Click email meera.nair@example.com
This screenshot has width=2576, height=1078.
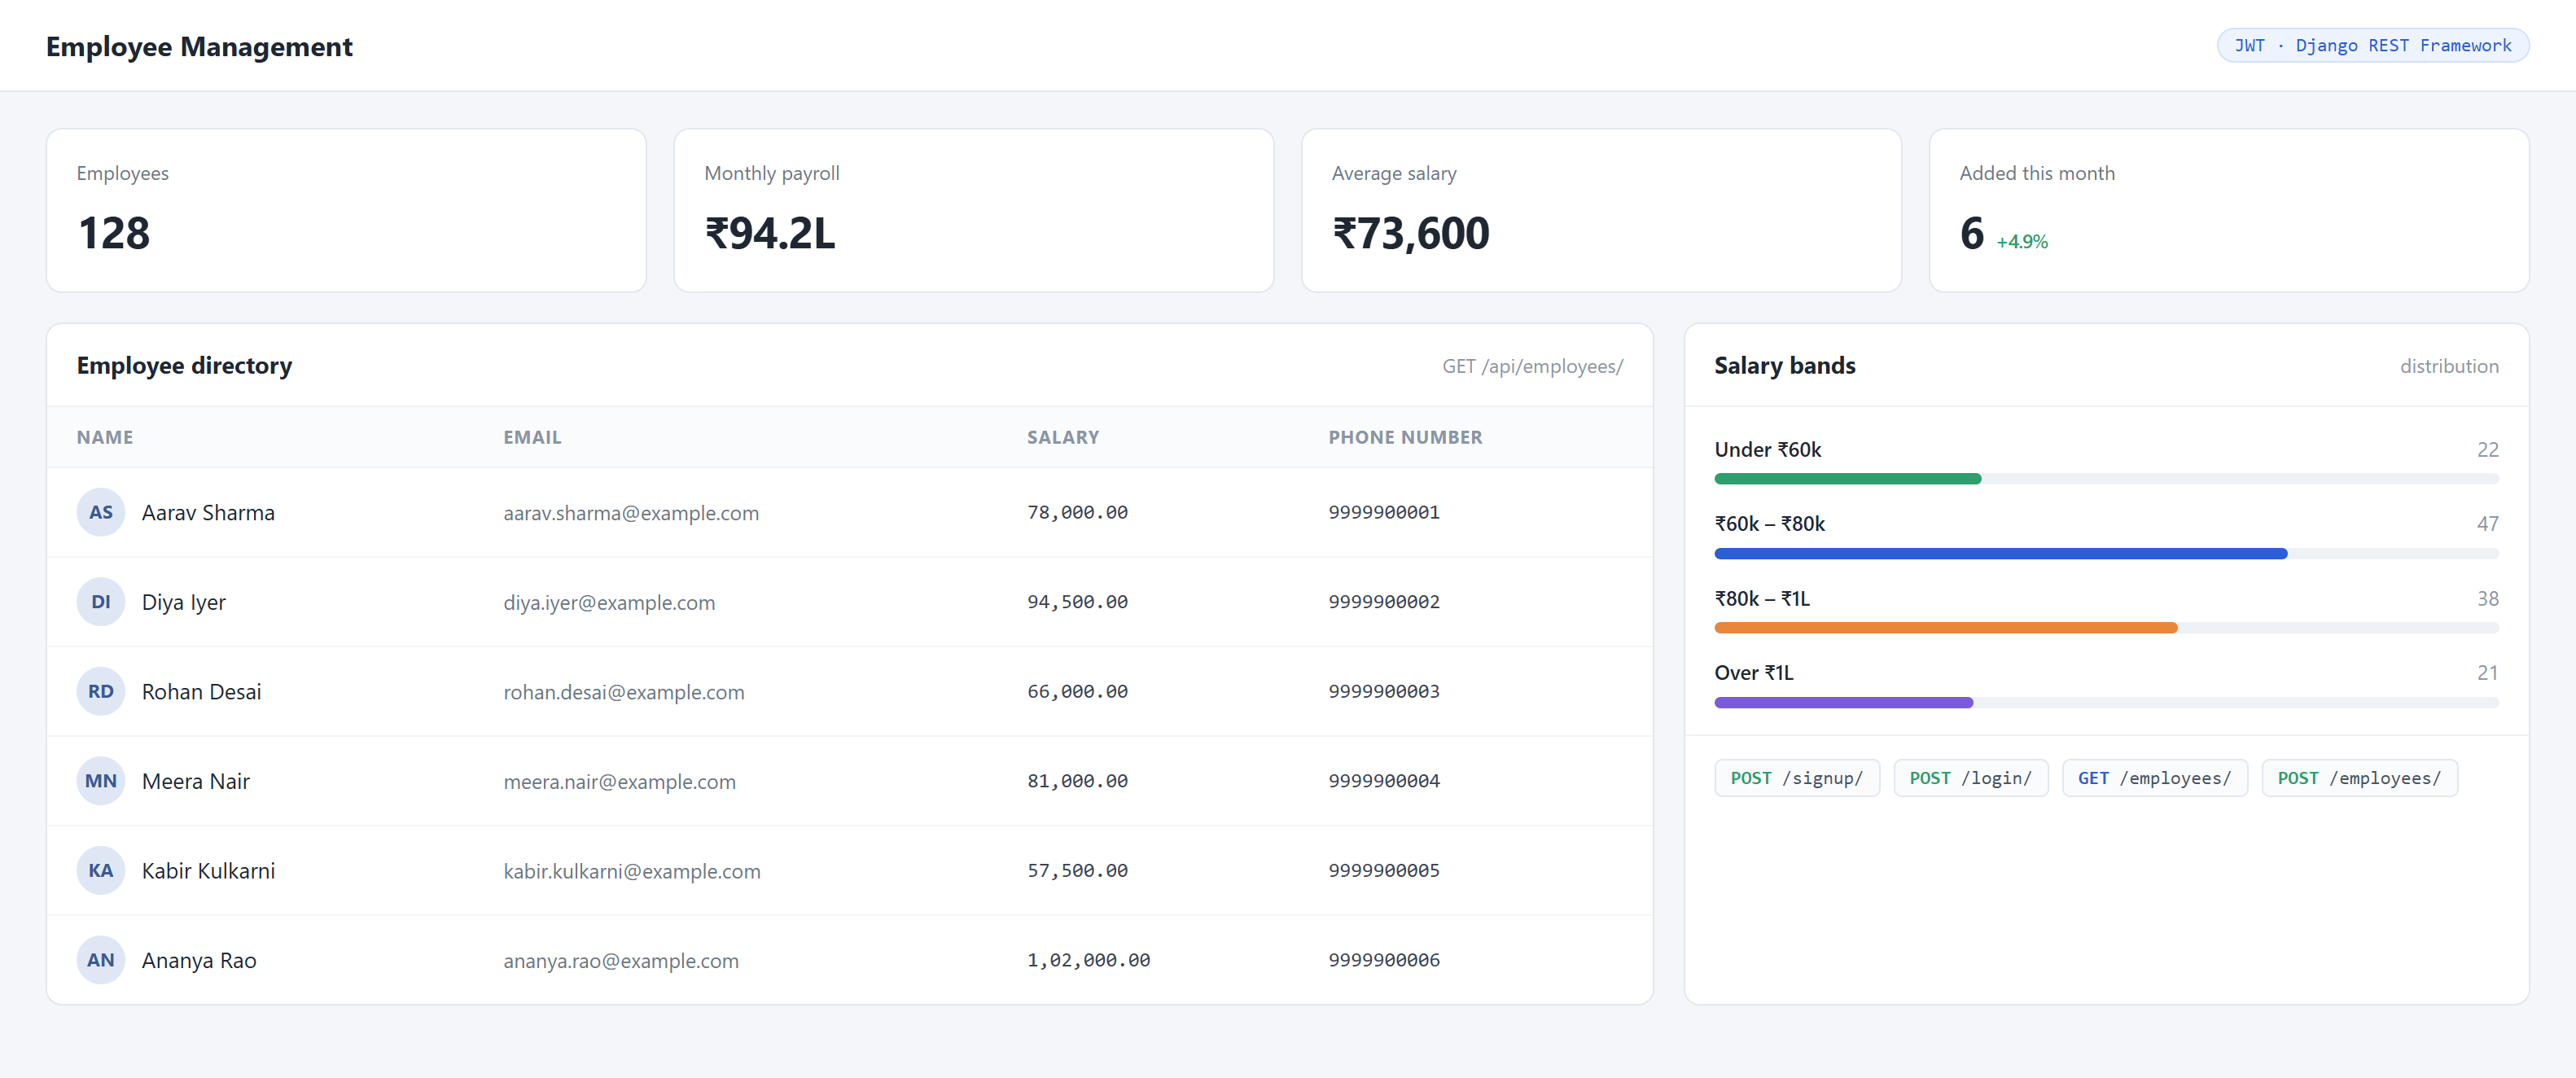tap(619, 782)
